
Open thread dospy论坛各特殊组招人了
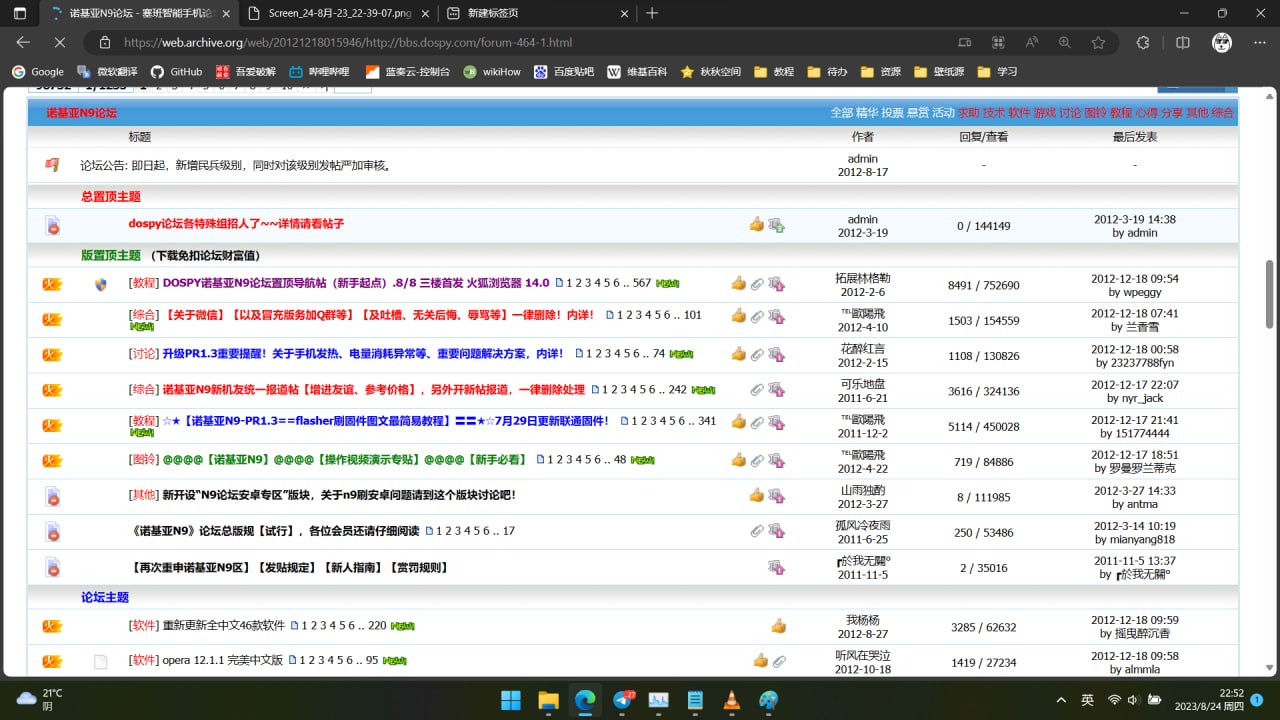236,224
